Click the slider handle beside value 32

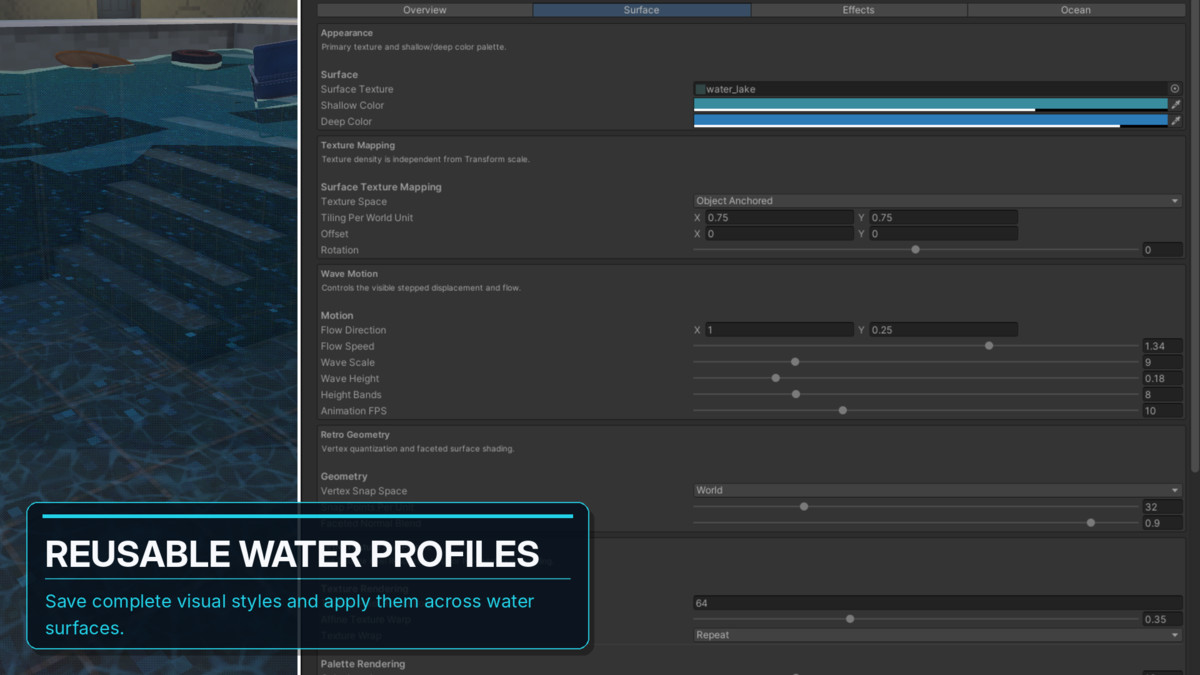pyautogui.click(x=804, y=507)
